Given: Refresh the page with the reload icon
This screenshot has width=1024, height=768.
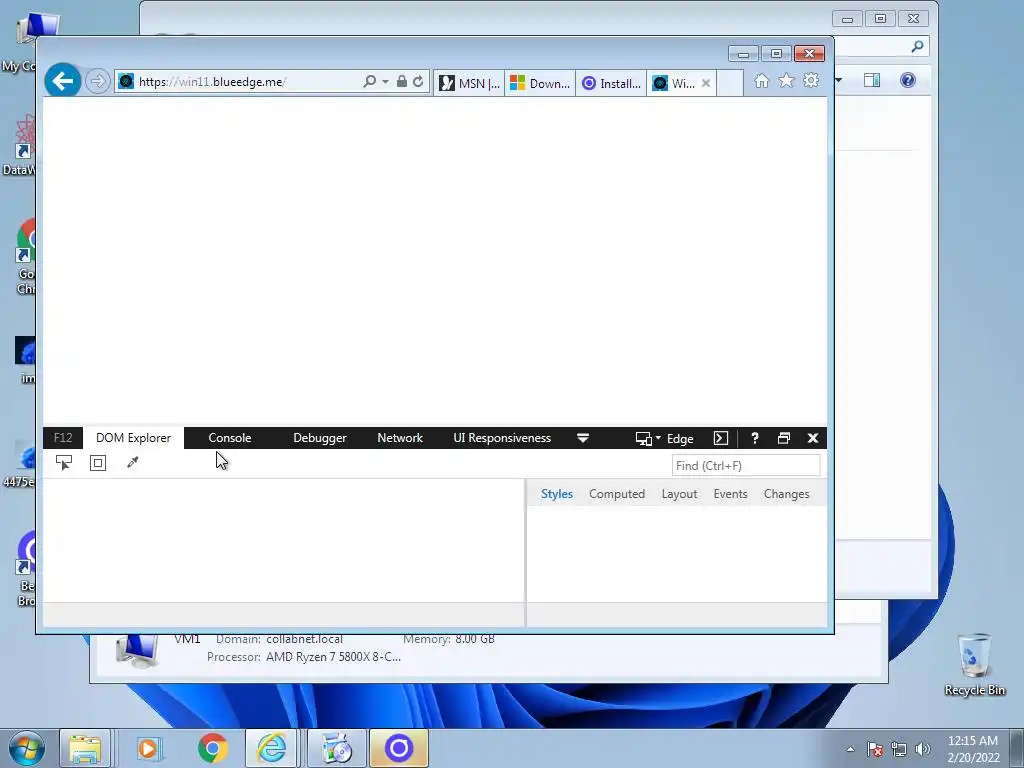Looking at the screenshot, I should pos(418,82).
